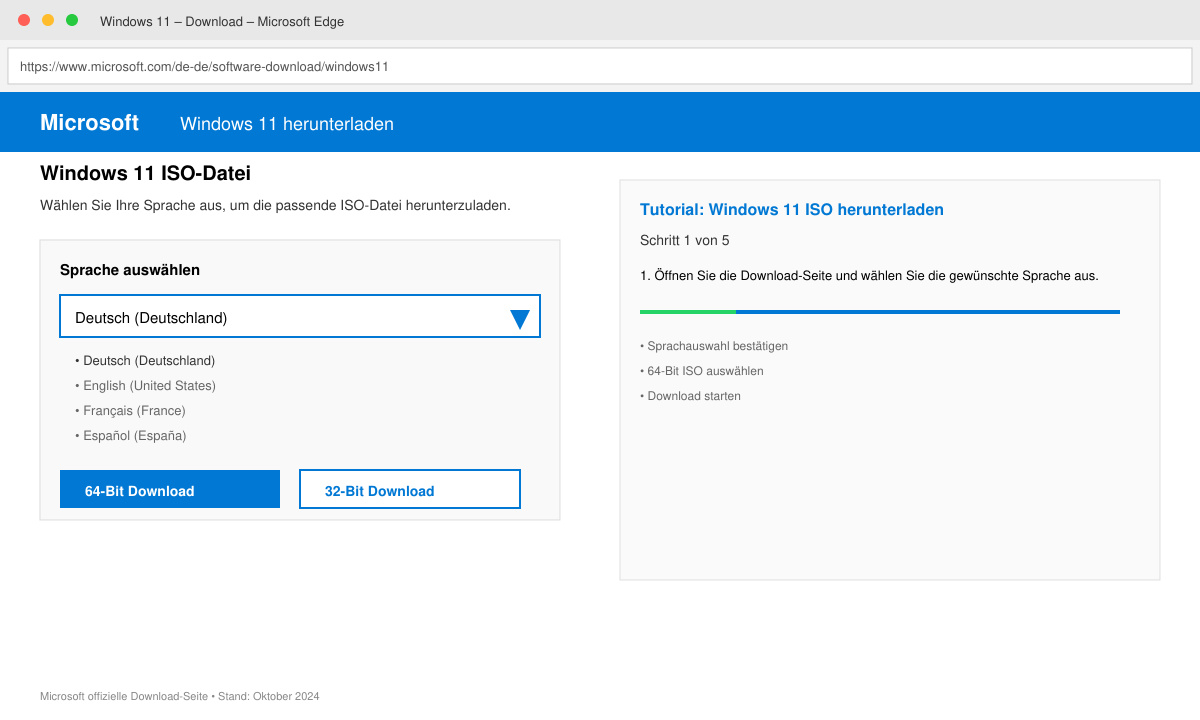This screenshot has height=720, width=1200.
Task: Maximize the window with green button
Action: click(72, 20)
